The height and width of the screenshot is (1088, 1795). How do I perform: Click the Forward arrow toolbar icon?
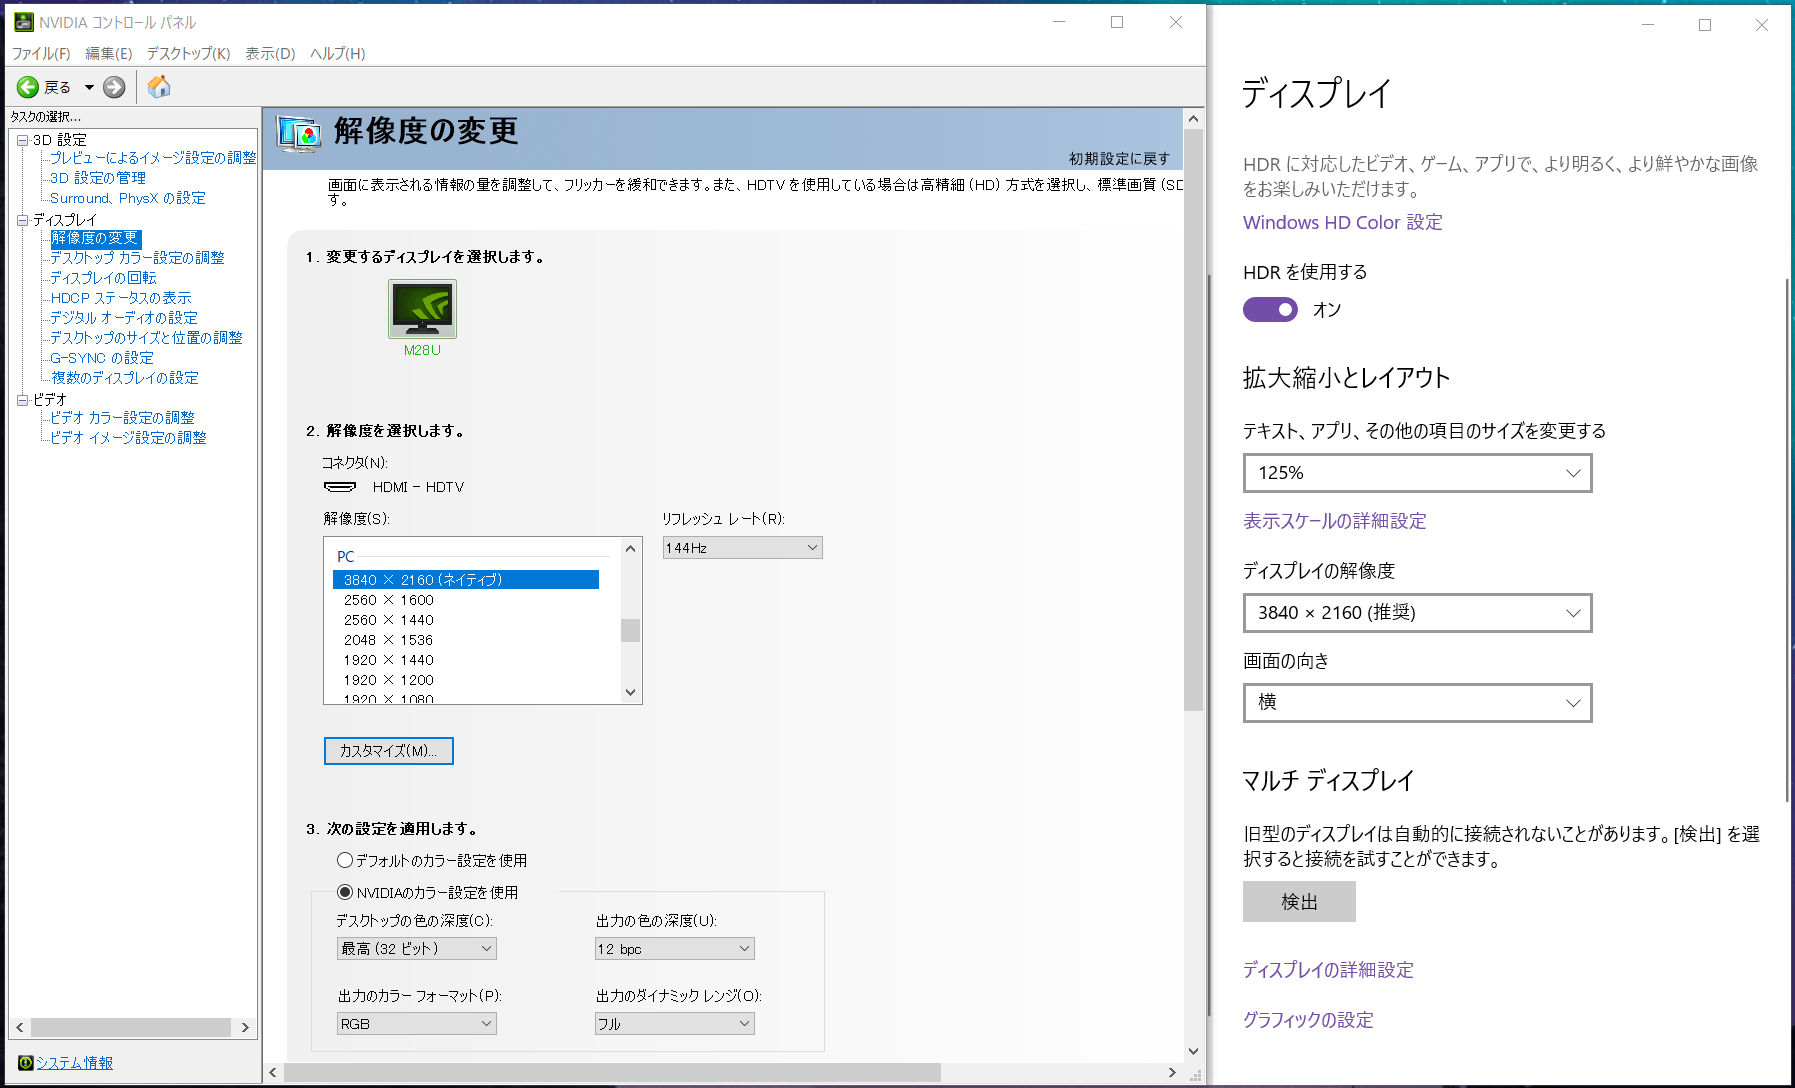point(115,87)
